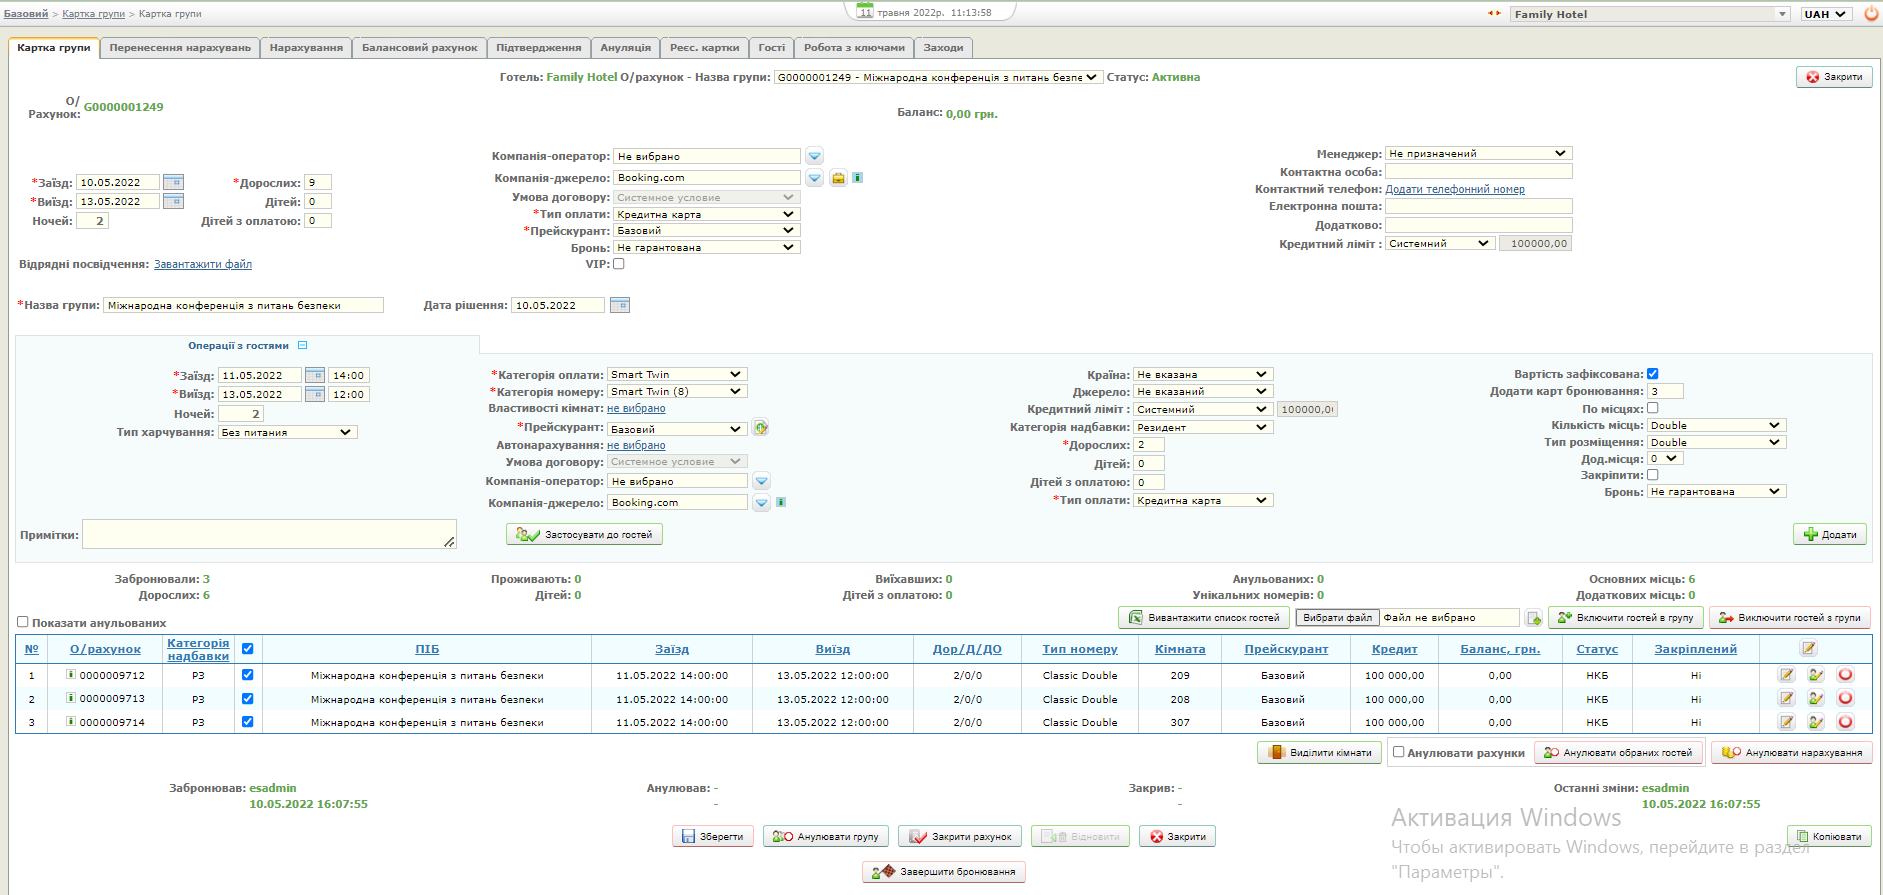The width and height of the screenshot is (1883, 895).
Task: Open the Балансовий рахунок tab
Action: (x=419, y=48)
